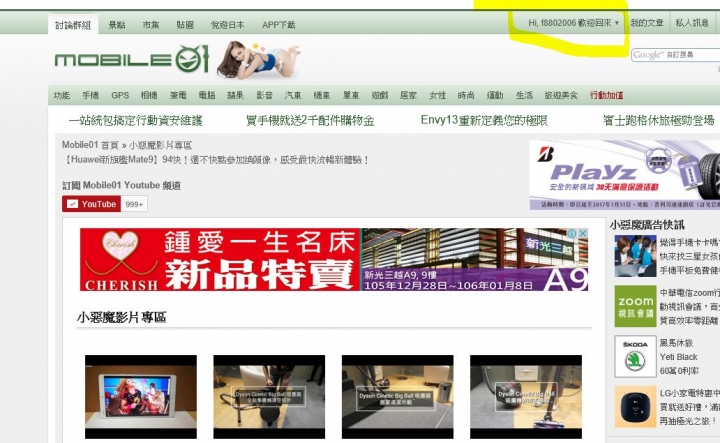Play Dyson video 全新集塵桶清空設計
The image size is (720, 443).
coord(269,397)
